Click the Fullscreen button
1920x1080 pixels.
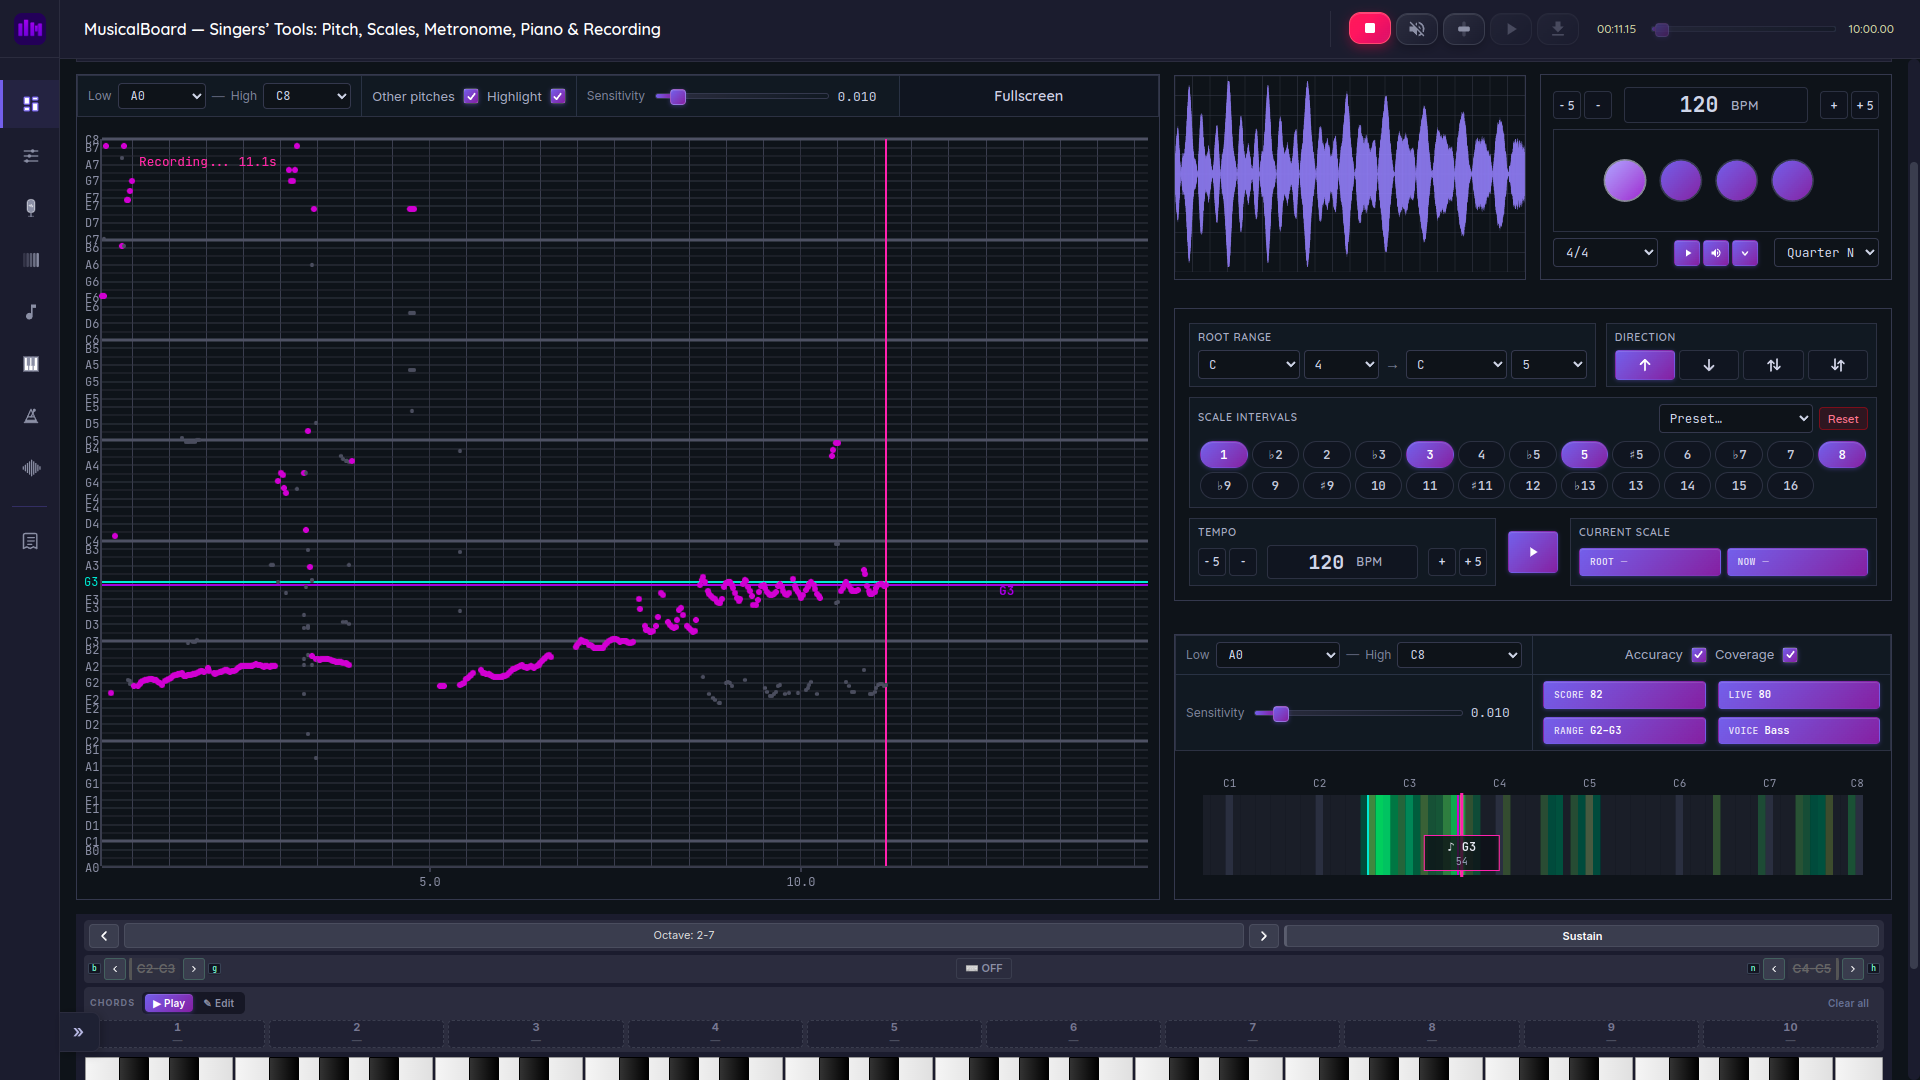[x=1028, y=96]
